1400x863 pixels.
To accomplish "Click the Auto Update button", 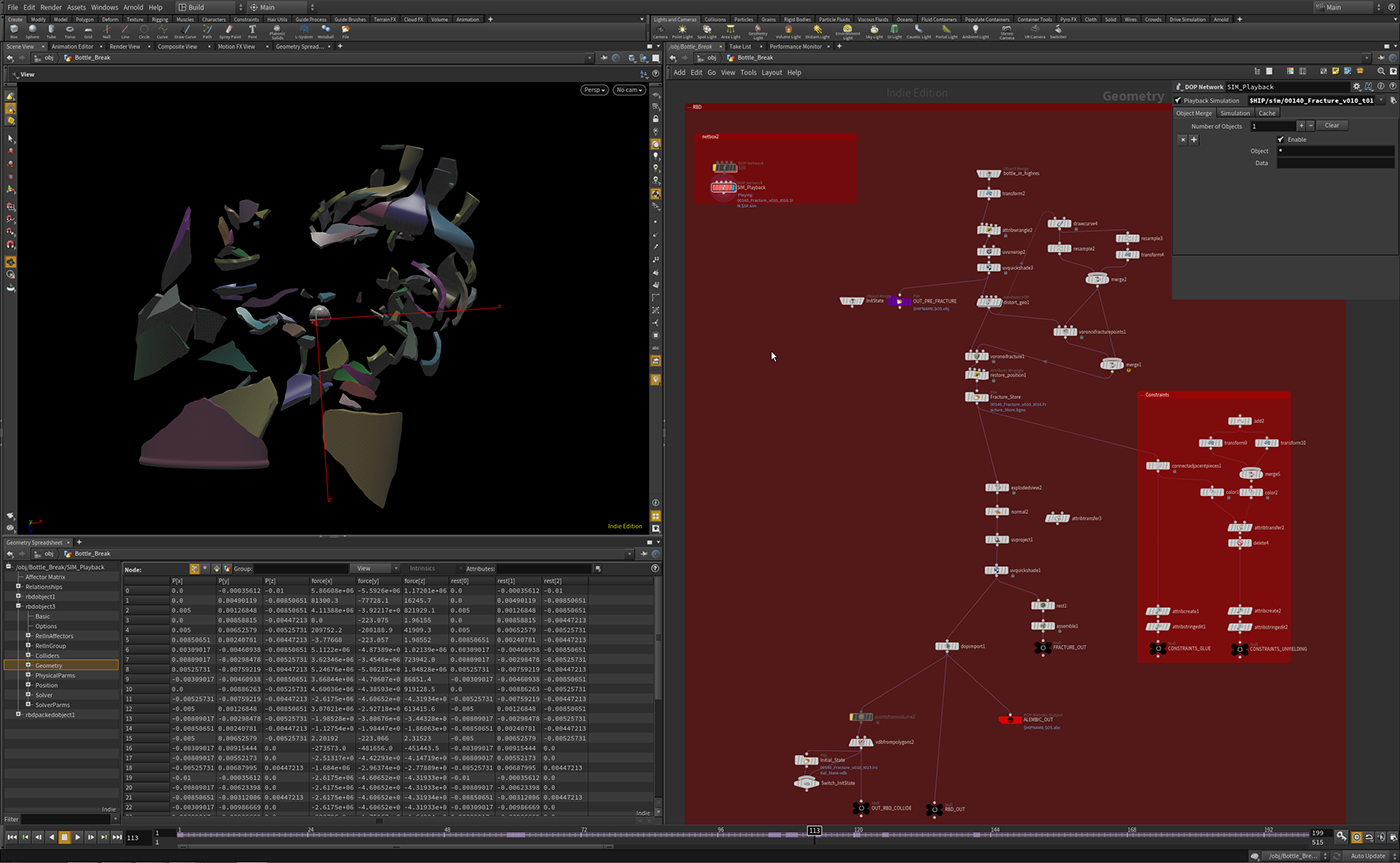I will coord(1367,856).
